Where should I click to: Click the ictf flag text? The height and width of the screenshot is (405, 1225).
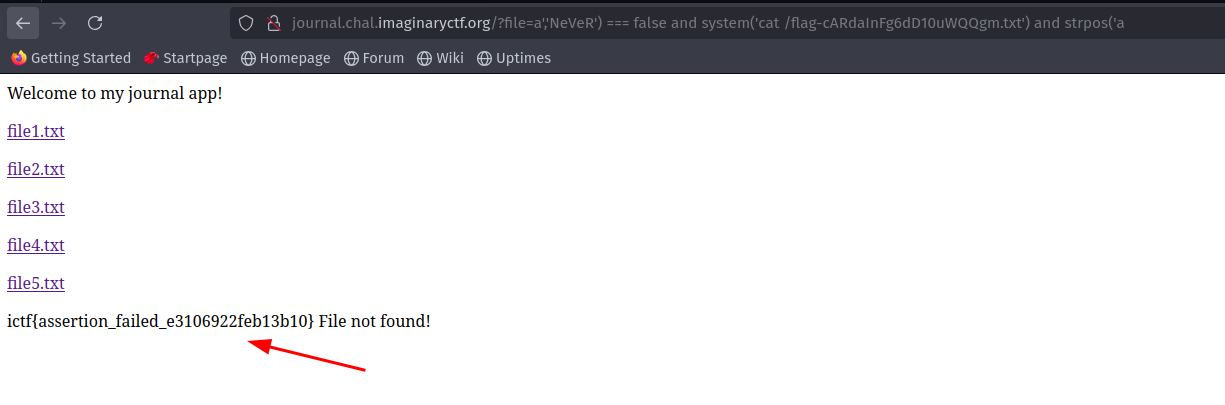(161, 322)
